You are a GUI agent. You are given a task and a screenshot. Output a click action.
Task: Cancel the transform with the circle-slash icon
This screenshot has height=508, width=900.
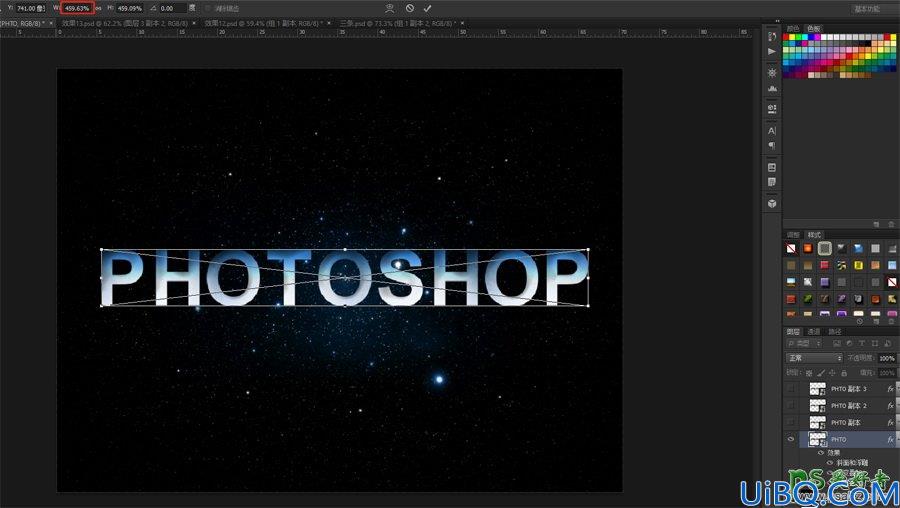pyautogui.click(x=410, y=8)
